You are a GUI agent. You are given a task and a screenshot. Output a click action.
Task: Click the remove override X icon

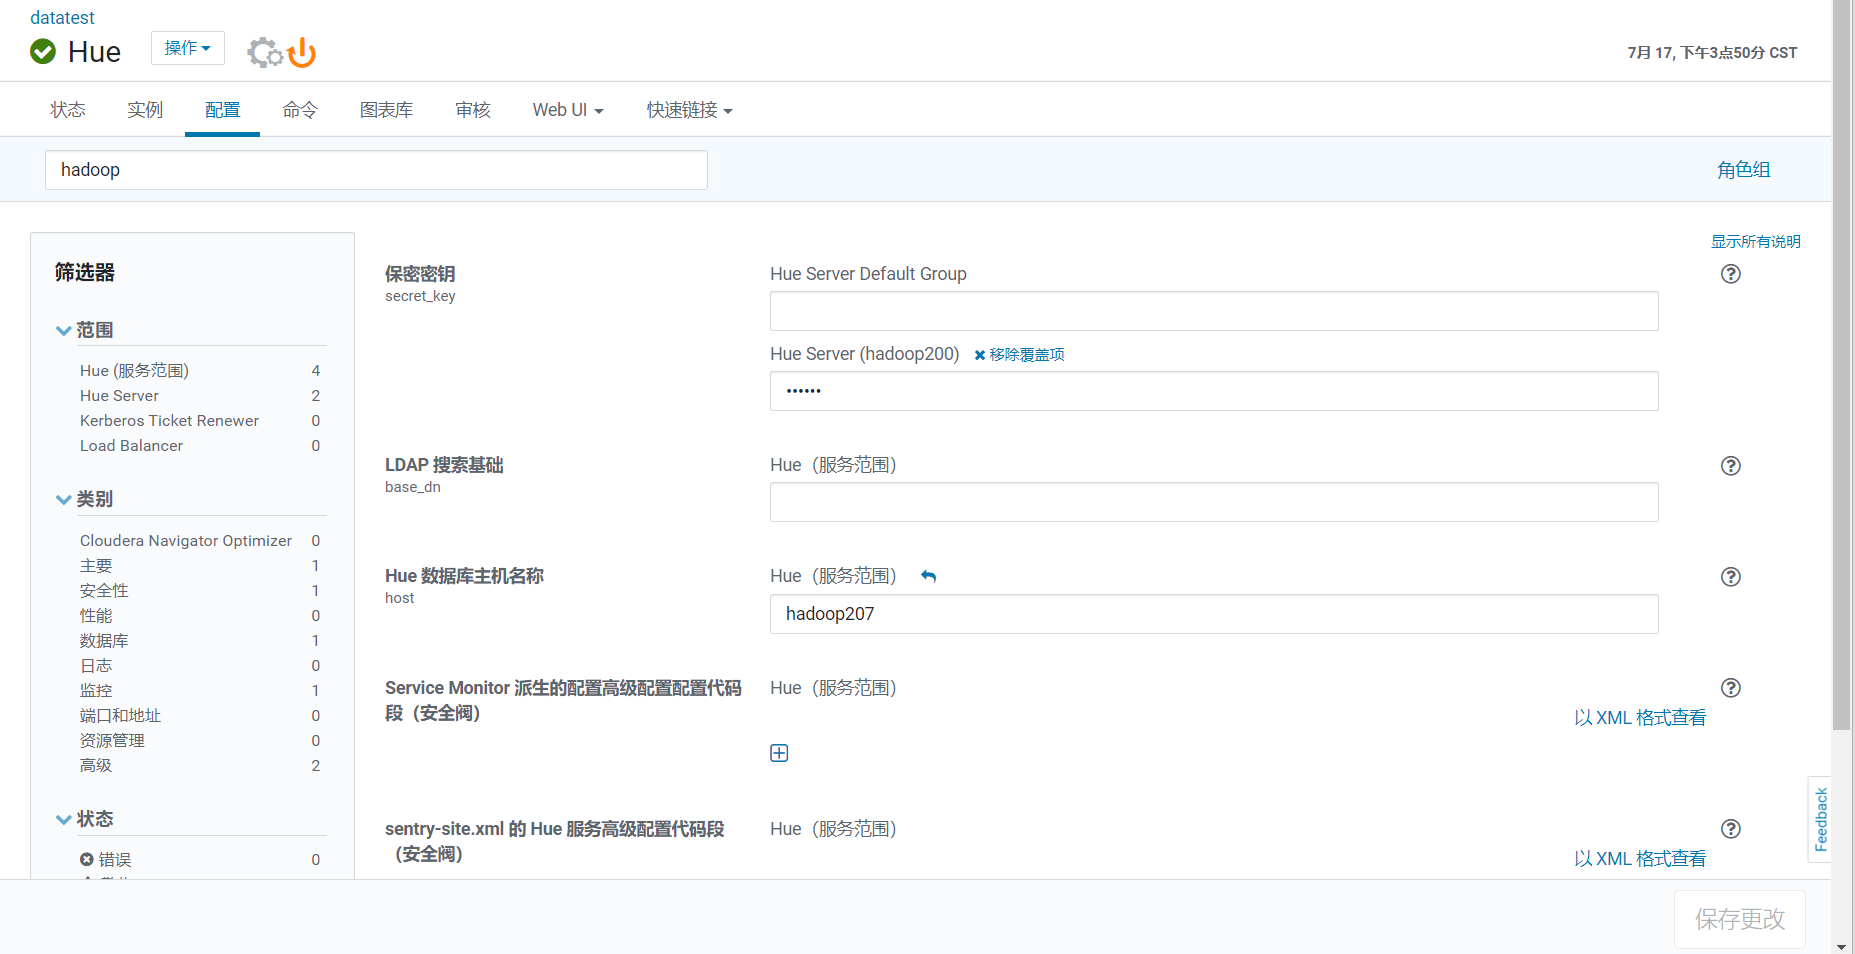pyautogui.click(x=980, y=355)
